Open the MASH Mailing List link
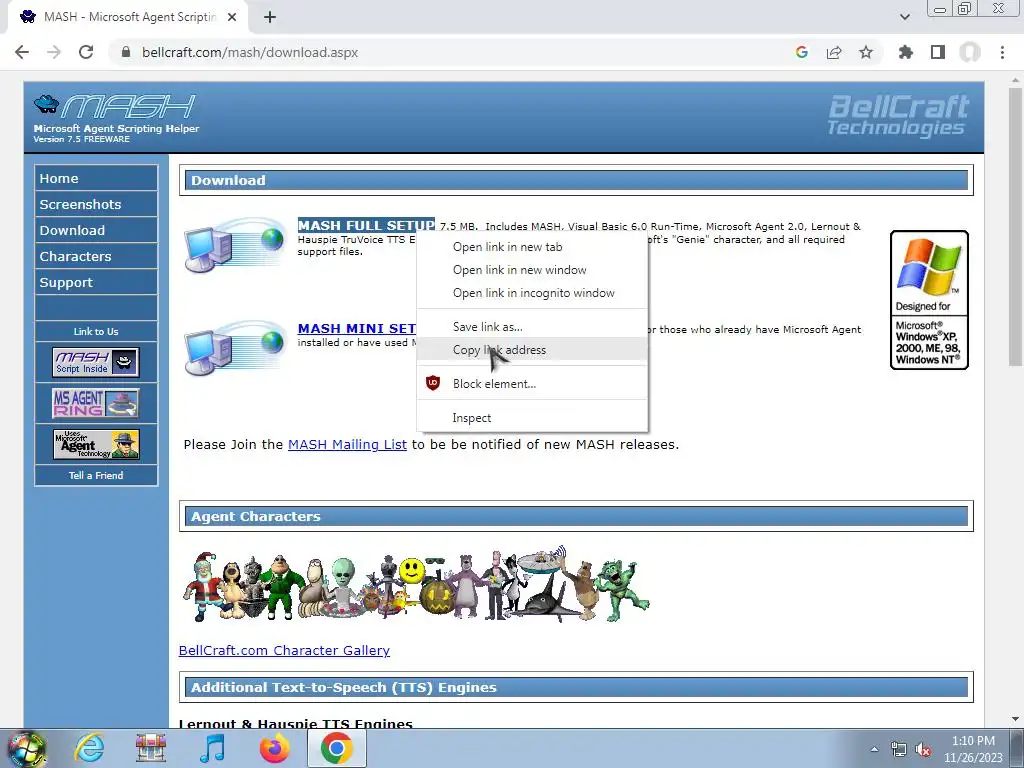1024x768 pixels. point(347,444)
